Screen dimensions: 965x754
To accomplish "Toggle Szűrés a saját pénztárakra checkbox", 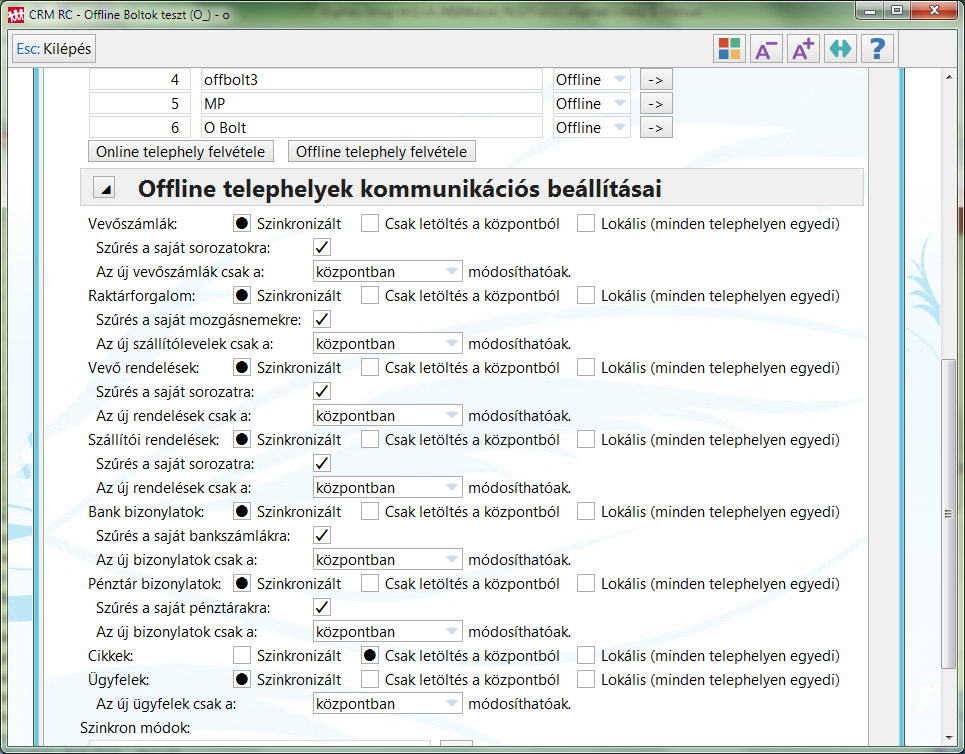I will point(322,608).
